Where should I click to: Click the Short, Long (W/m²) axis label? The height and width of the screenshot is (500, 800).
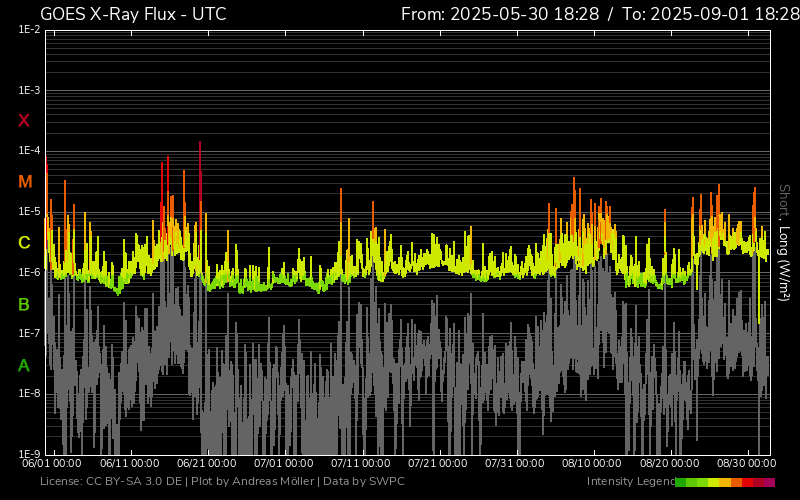click(x=785, y=243)
